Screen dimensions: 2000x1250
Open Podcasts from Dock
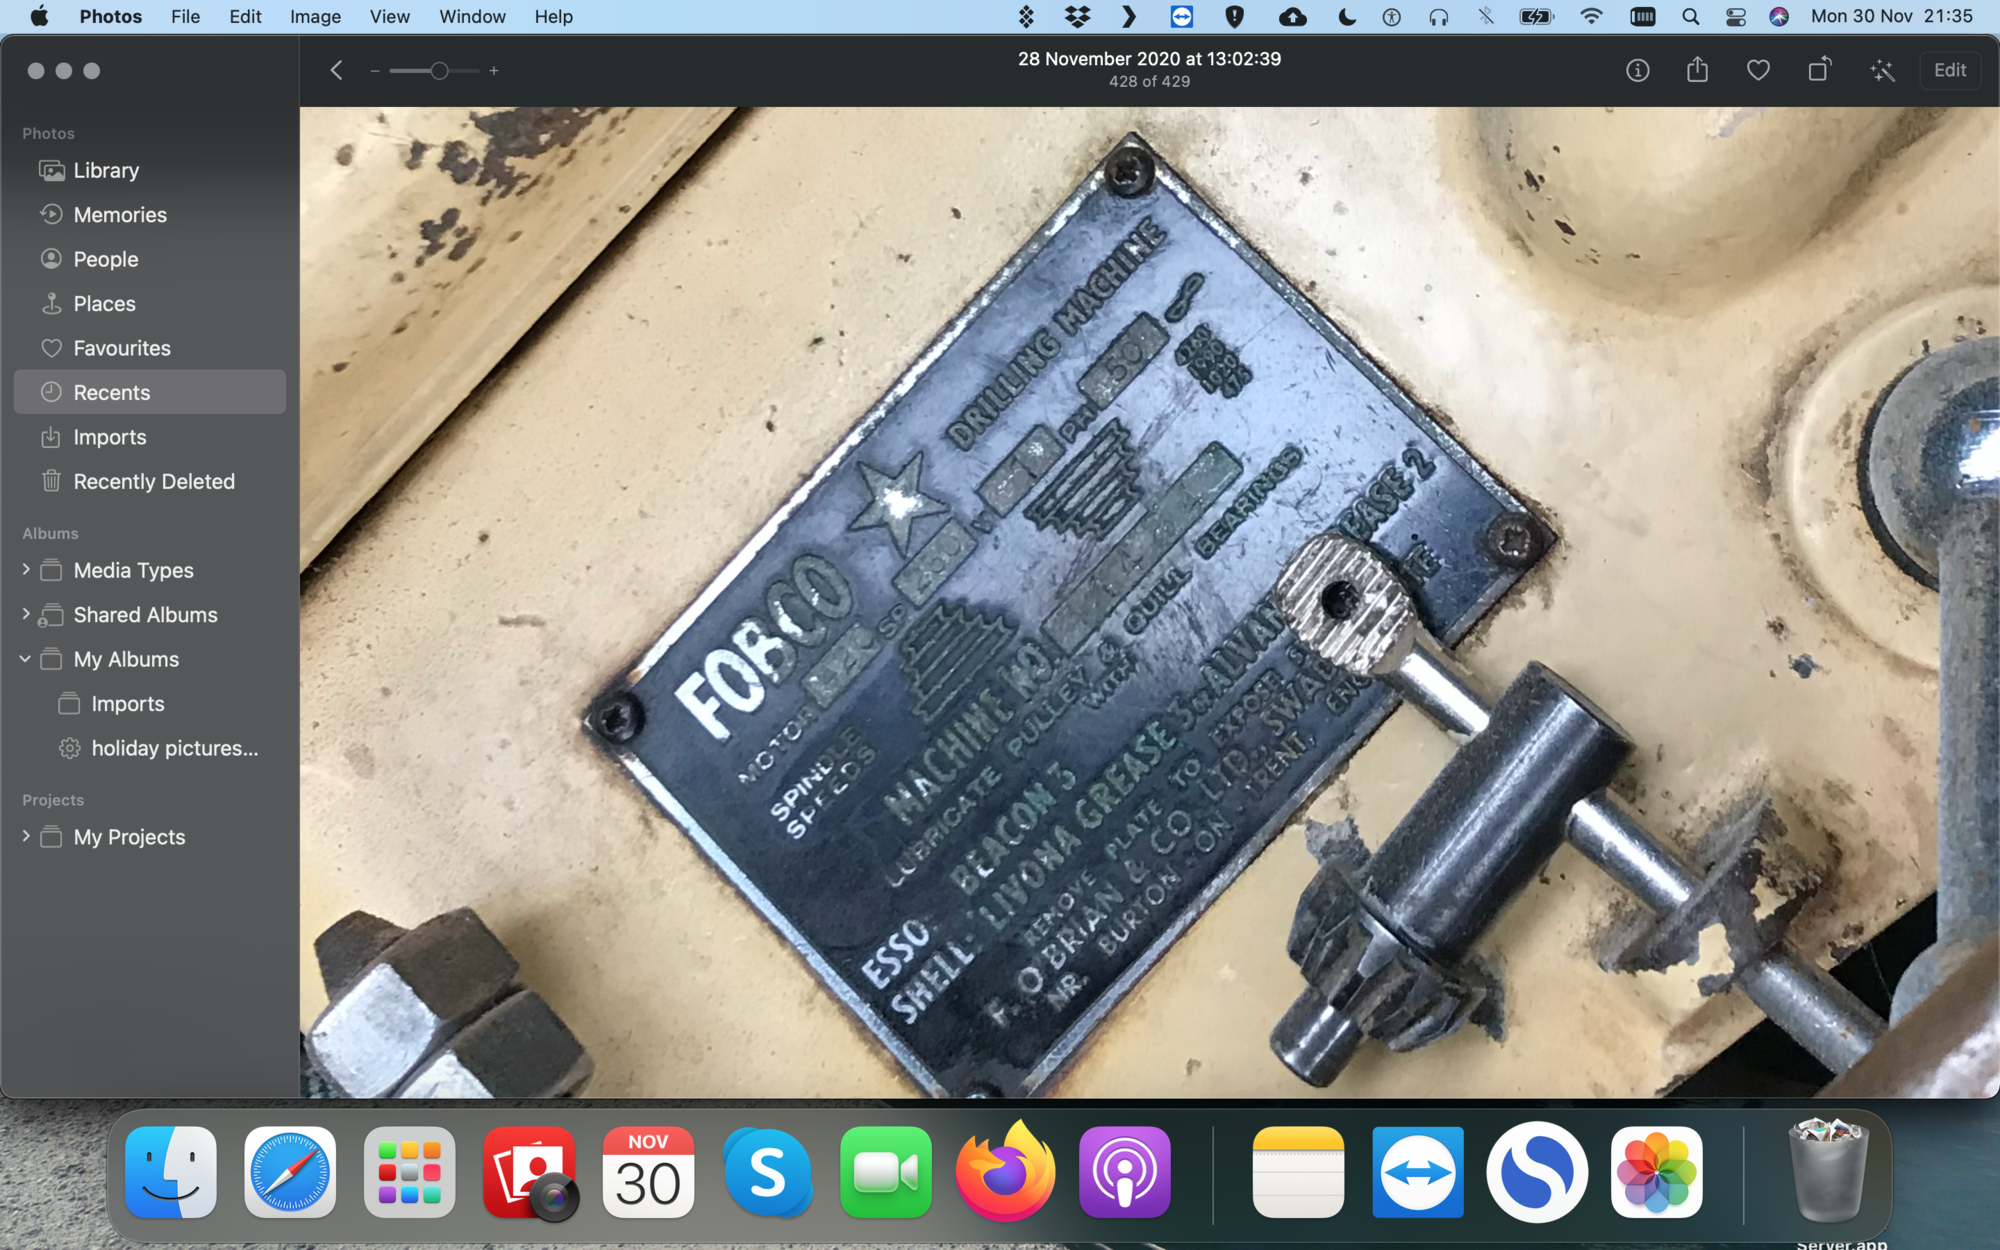point(1125,1172)
